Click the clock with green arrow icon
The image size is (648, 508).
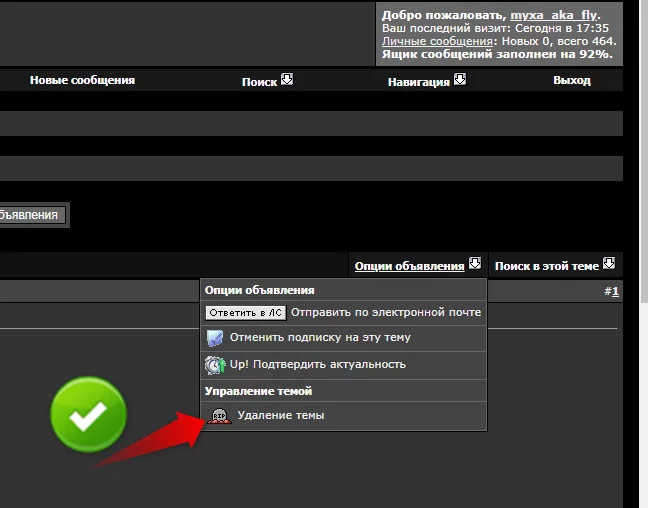tap(215, 365)
